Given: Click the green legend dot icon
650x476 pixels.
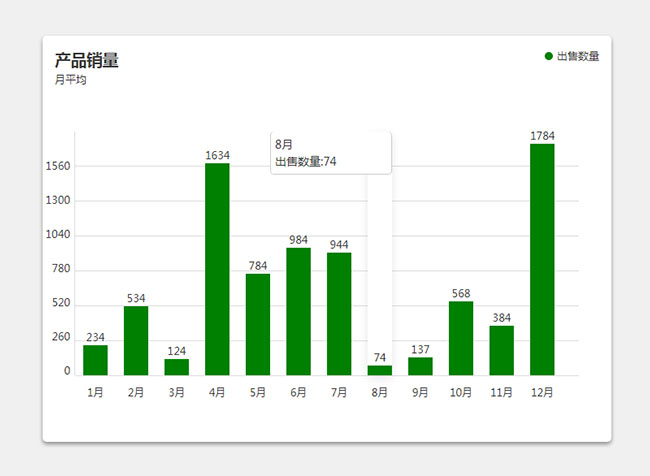Looking at the screenshot, I should click(549, 57).
